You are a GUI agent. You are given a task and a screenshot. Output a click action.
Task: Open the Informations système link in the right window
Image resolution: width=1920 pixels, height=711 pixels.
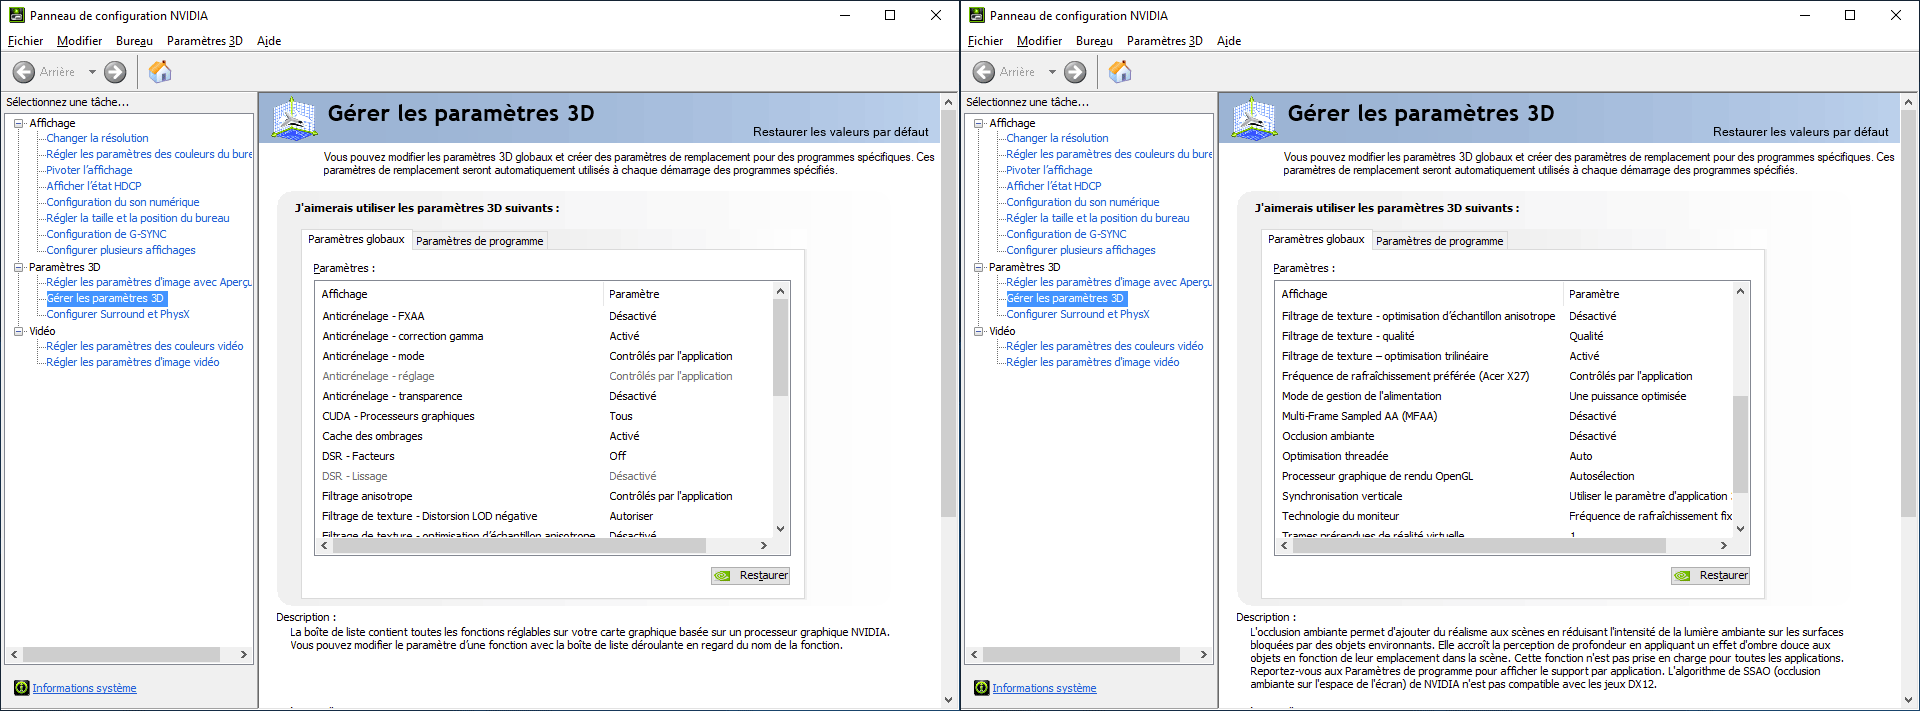1044,688
